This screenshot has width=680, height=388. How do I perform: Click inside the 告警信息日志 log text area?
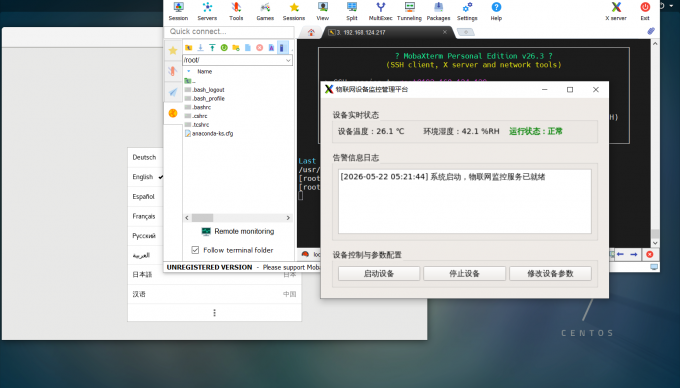464,202
